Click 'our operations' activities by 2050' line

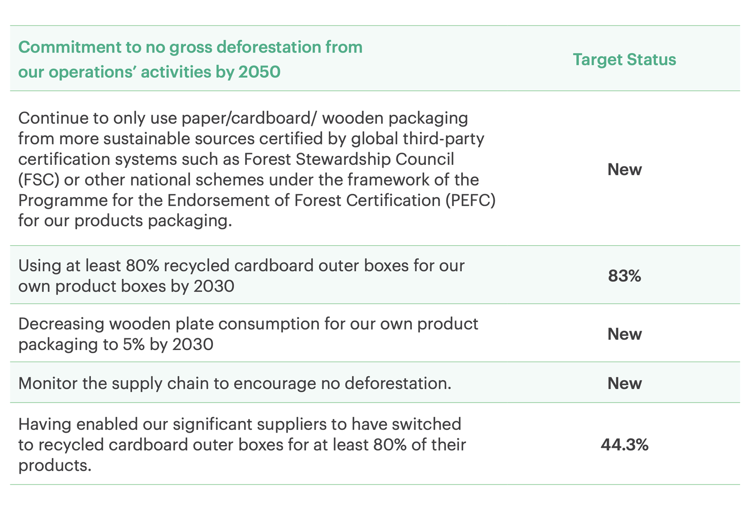pos(149,72)
